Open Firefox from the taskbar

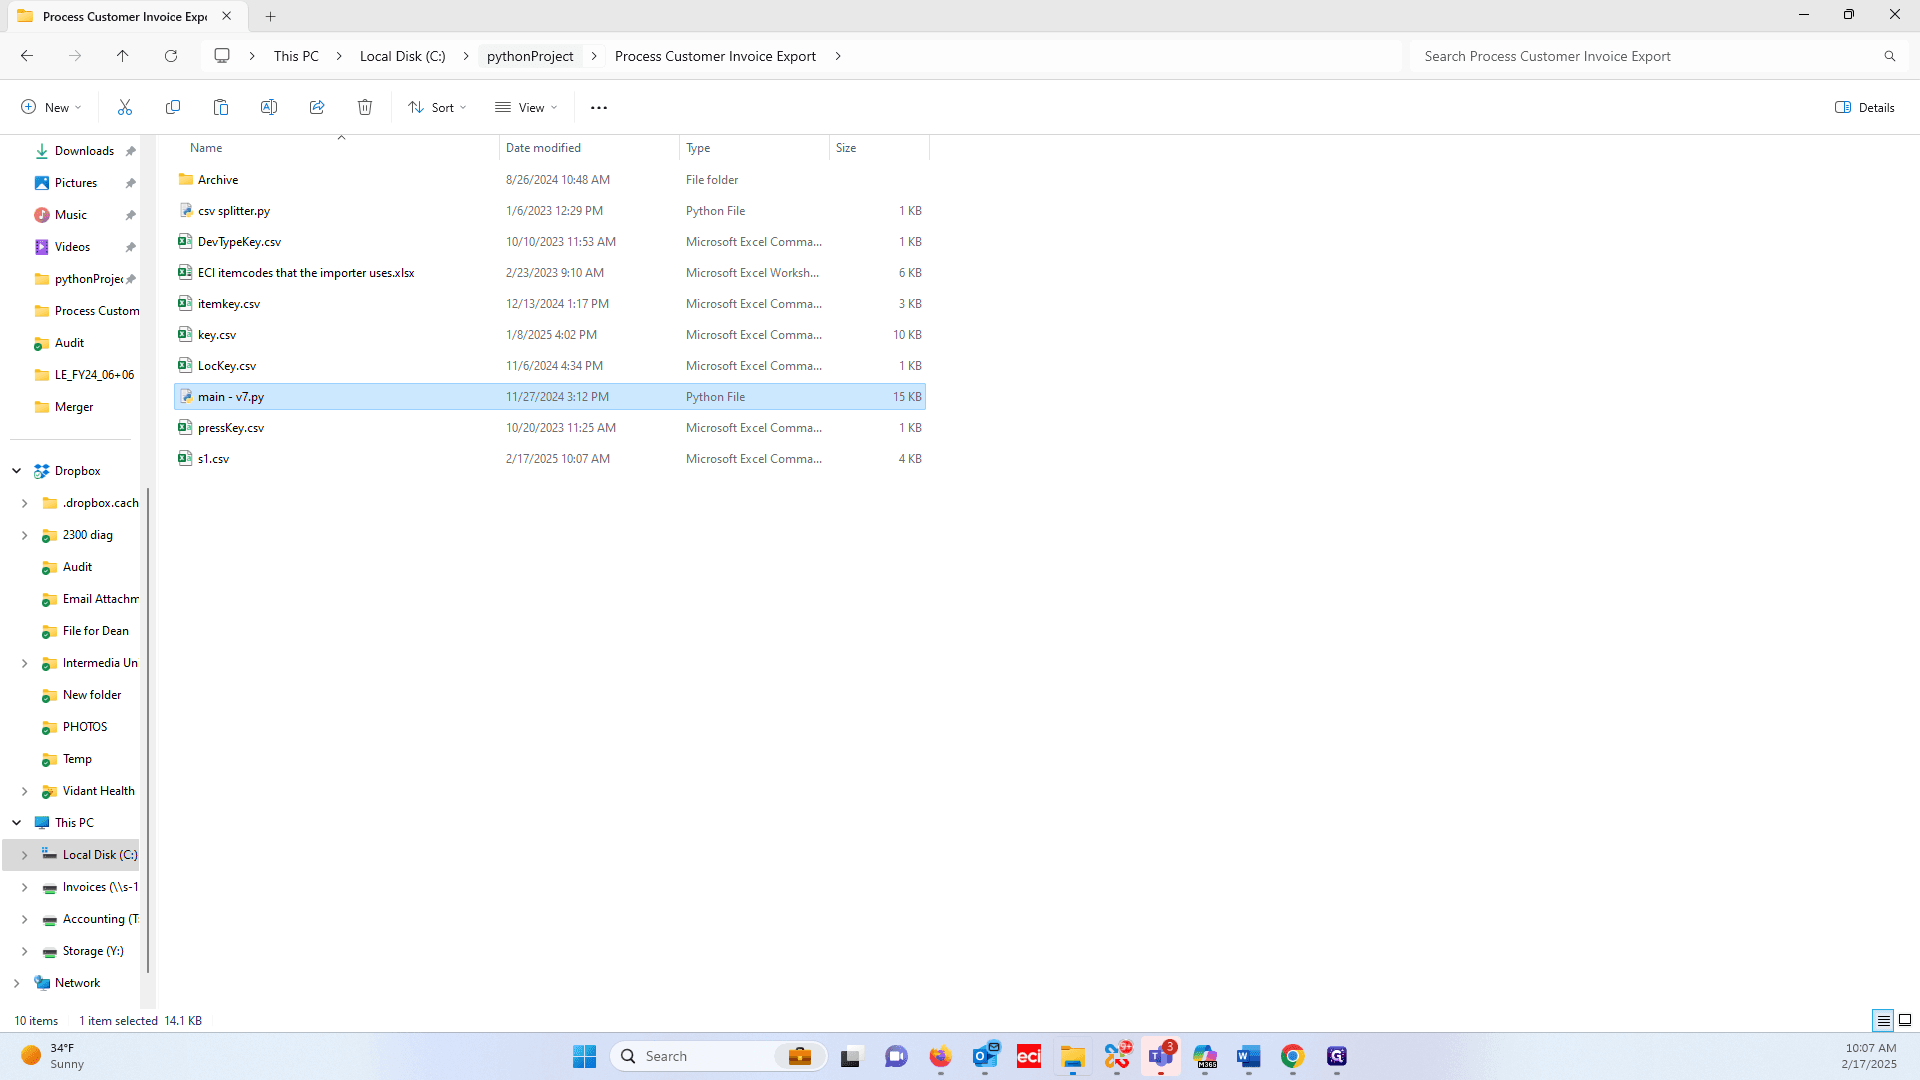(940, 1056)
